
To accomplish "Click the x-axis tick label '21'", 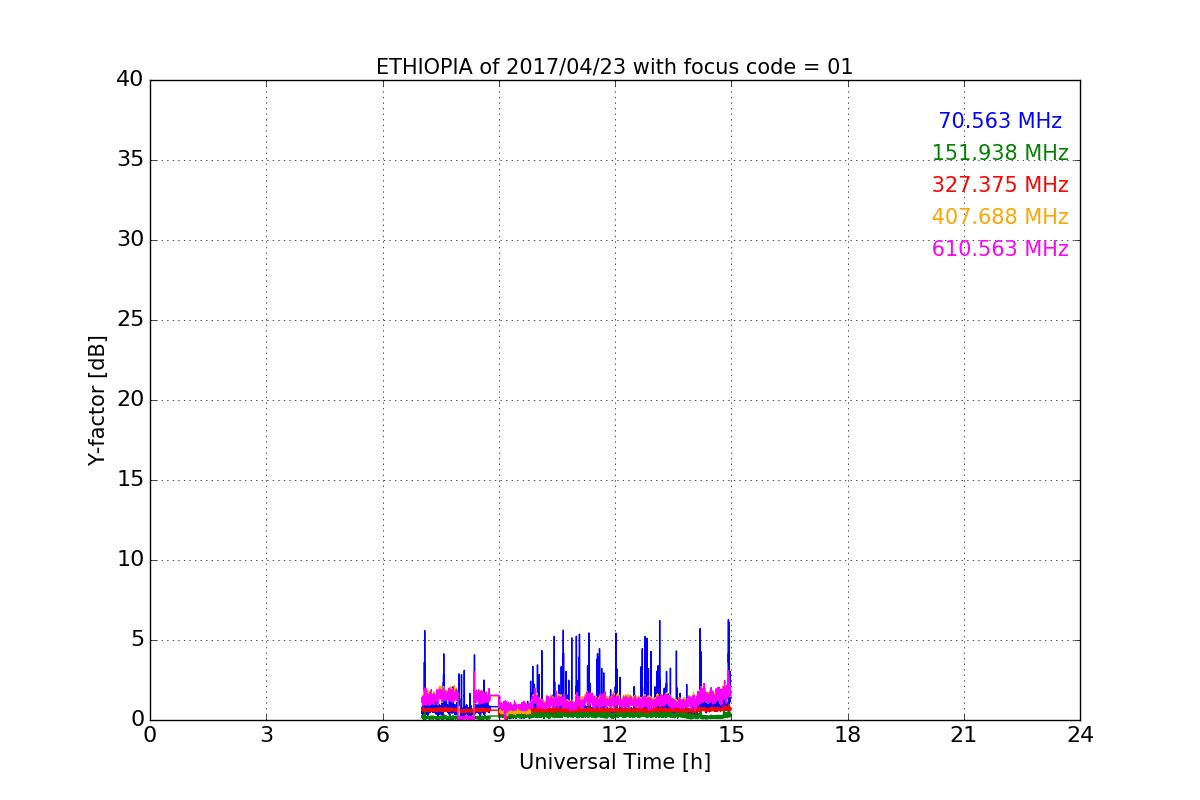I will coord(964,735).
